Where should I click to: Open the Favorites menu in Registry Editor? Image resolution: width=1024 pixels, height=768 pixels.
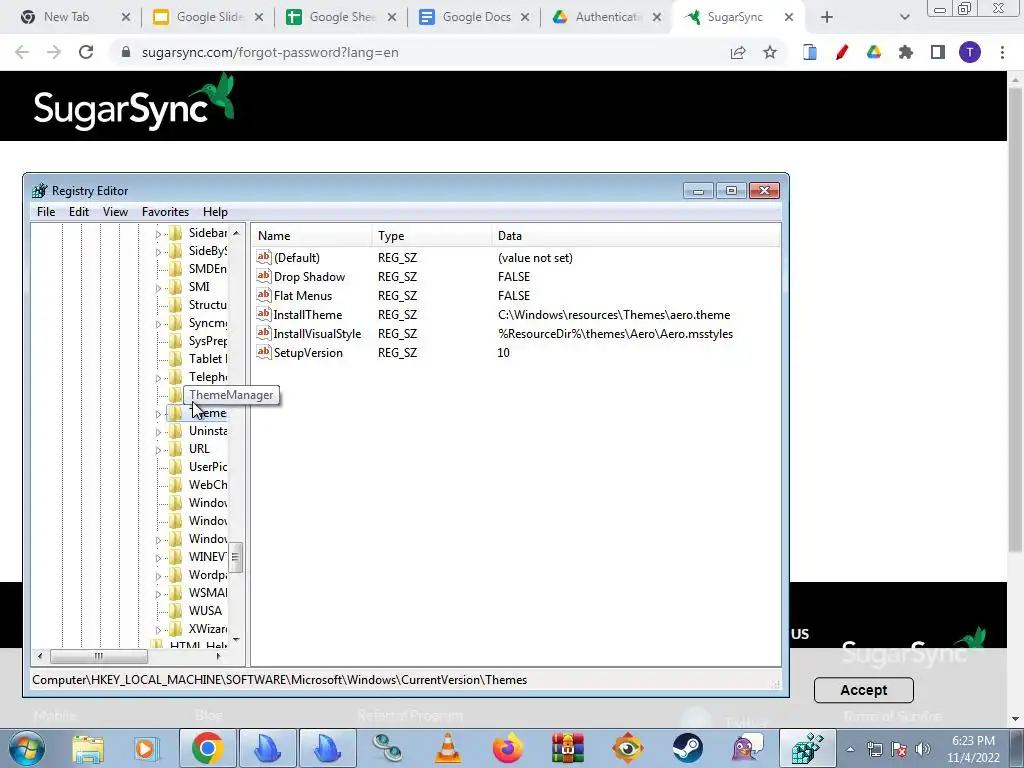point(165,212)
